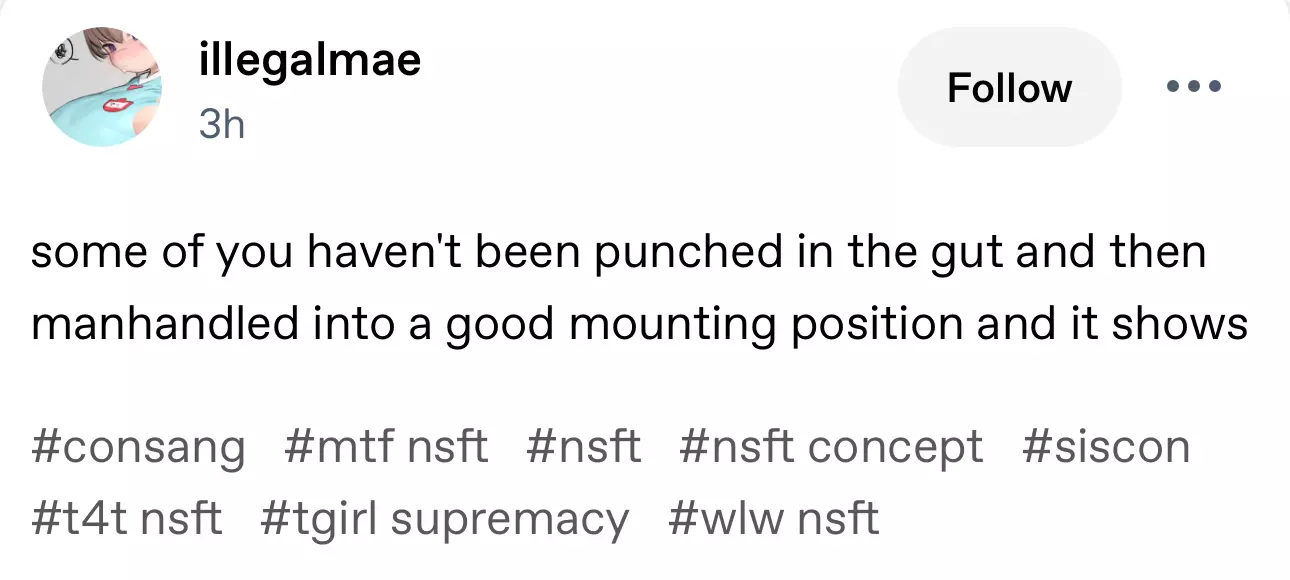Click the post body text
Screen dimensions: 1290x580
click(640, 288)
